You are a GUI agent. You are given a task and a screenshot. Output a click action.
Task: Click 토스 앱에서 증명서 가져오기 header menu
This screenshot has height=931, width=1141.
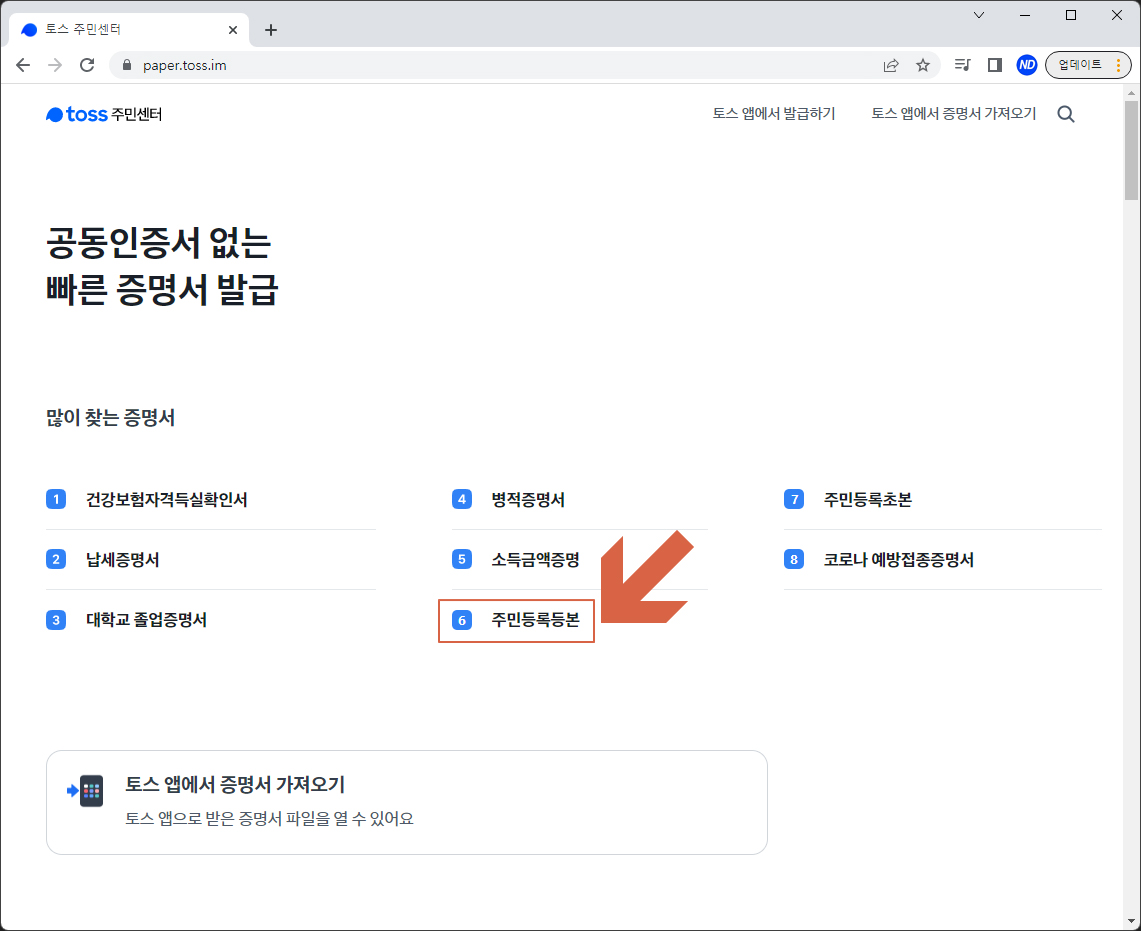(954, 114)
